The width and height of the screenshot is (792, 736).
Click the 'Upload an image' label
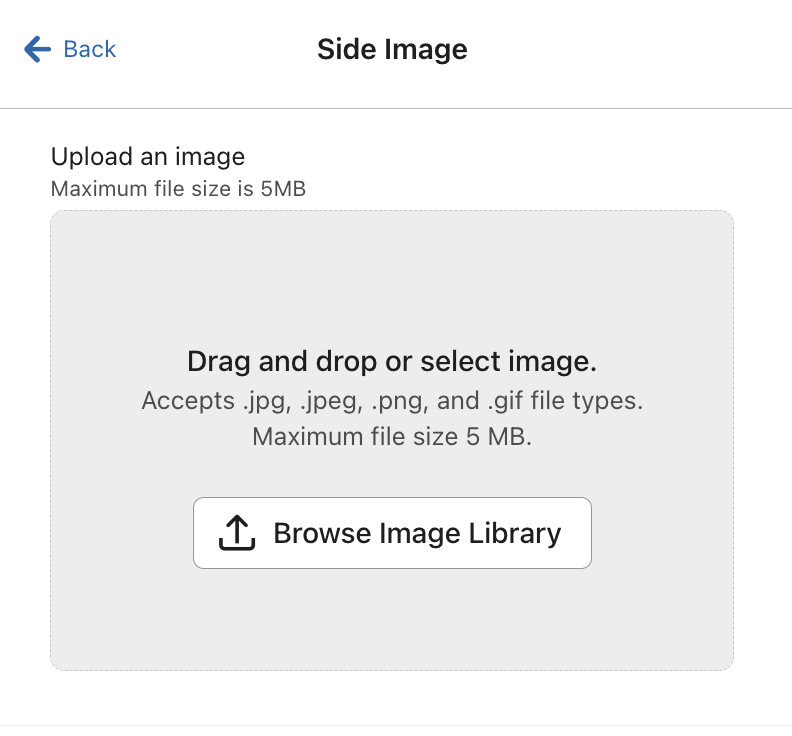148,157
